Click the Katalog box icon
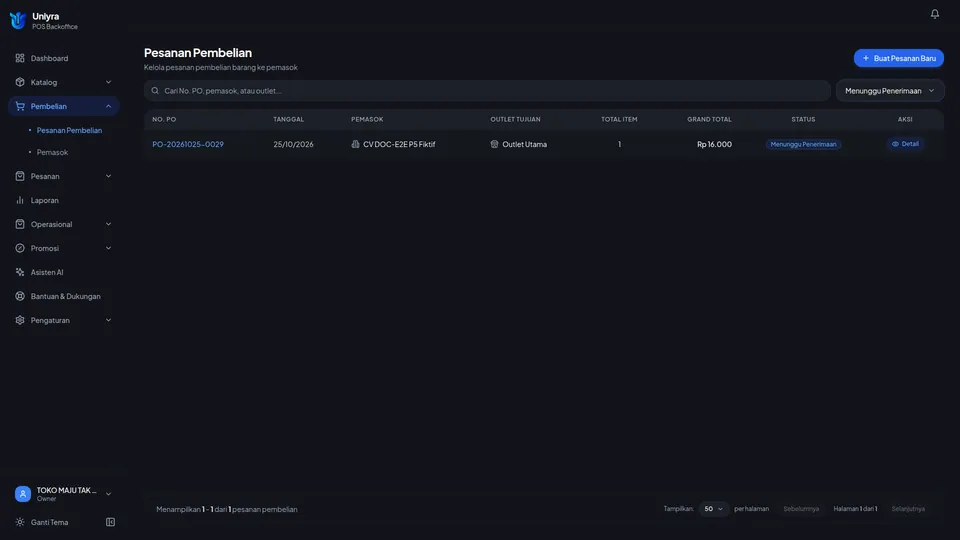960x540 pixels. coord(20,82)
